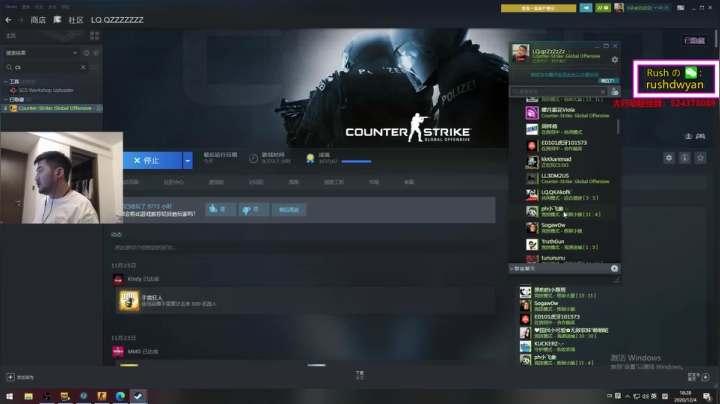Open game info icon on game page
The image size is (720, 404).
(685, 158)
